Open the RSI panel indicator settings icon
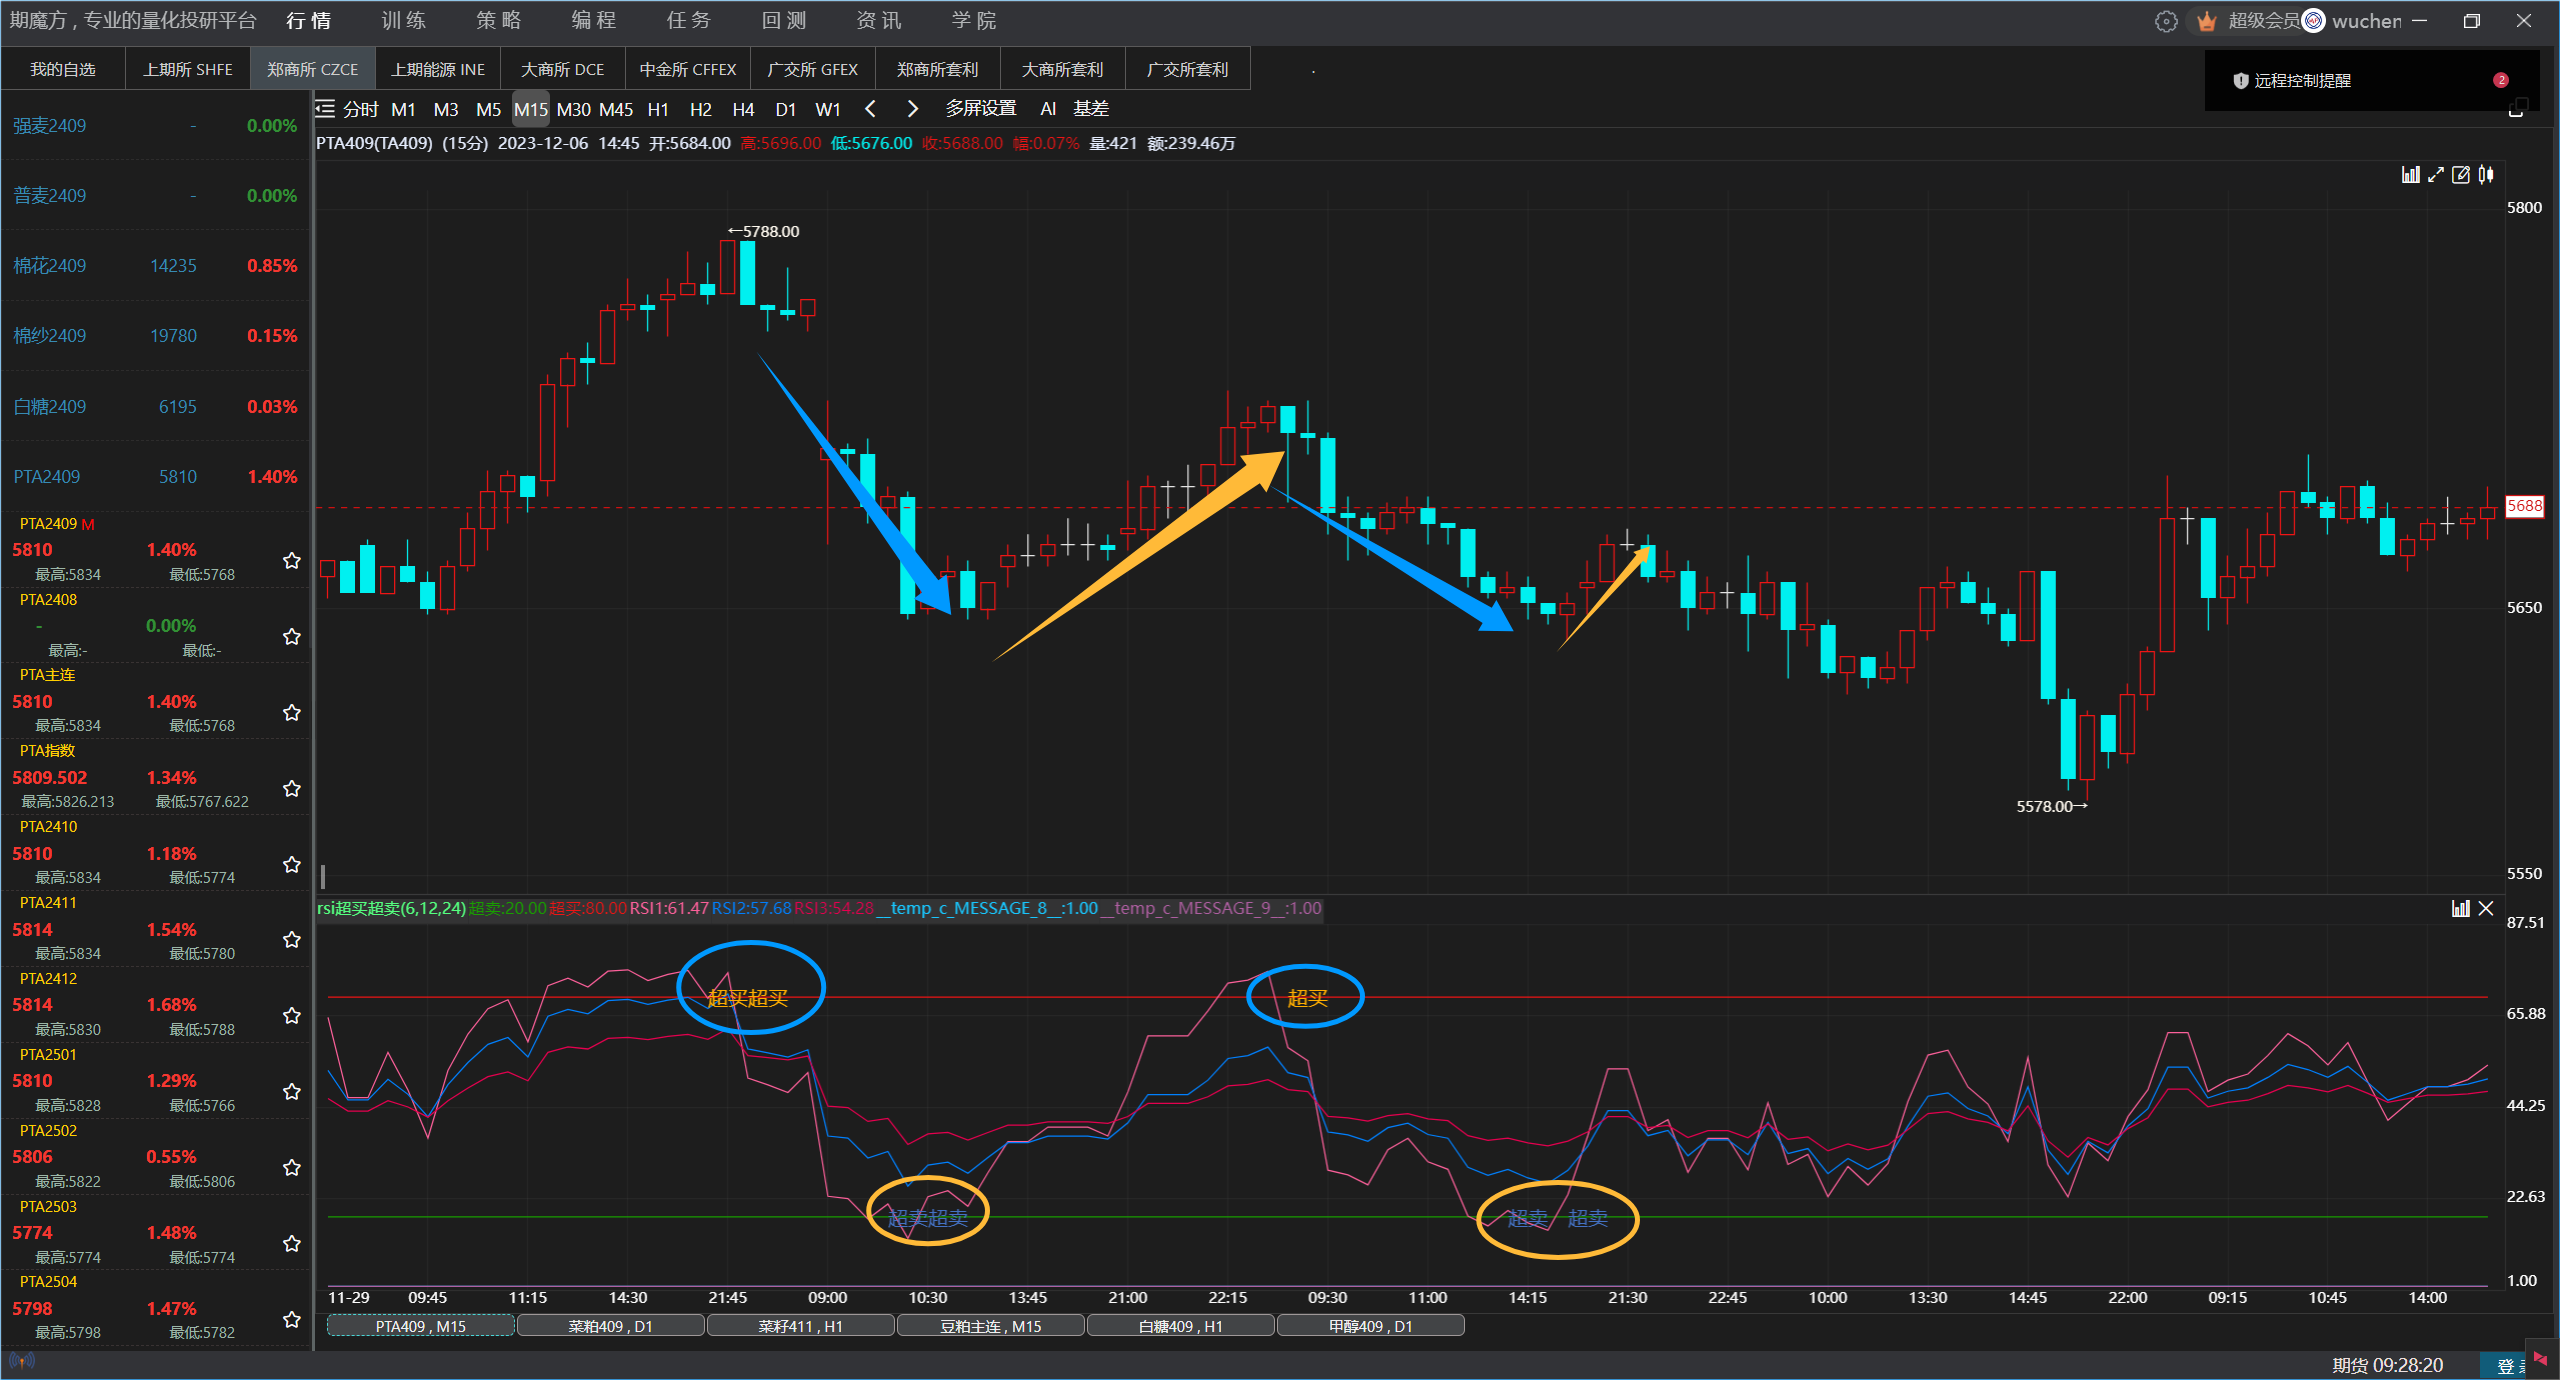Image resolution: width=2560 pixels, height=1380 pixels. 2461,908
